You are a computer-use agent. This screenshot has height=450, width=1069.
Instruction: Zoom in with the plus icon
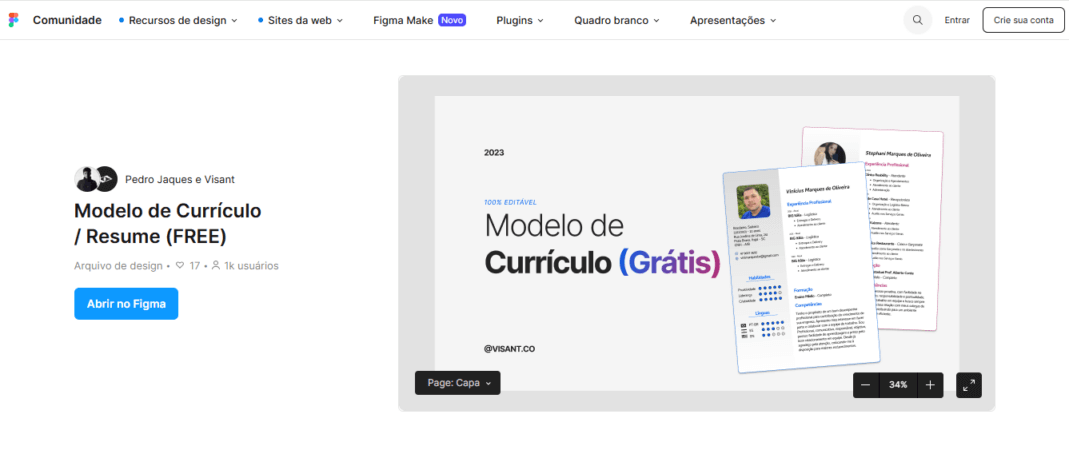click(x=930, y=385)
